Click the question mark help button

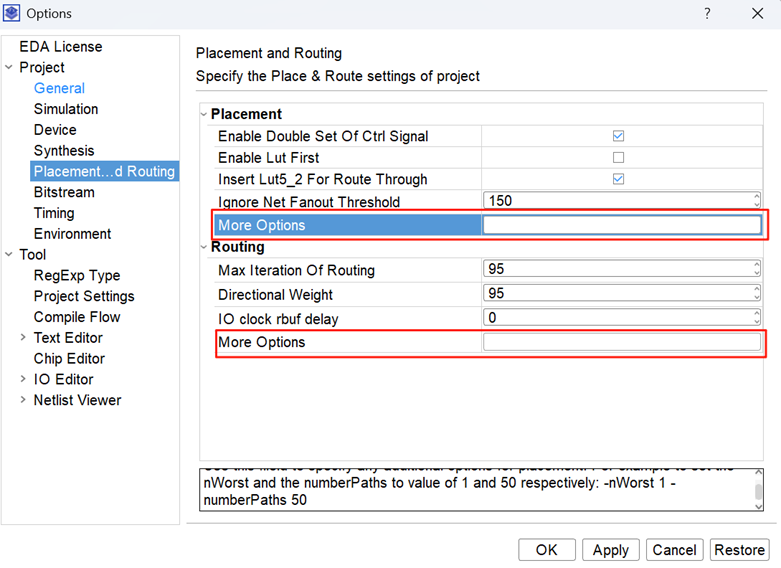click(707, 14)
